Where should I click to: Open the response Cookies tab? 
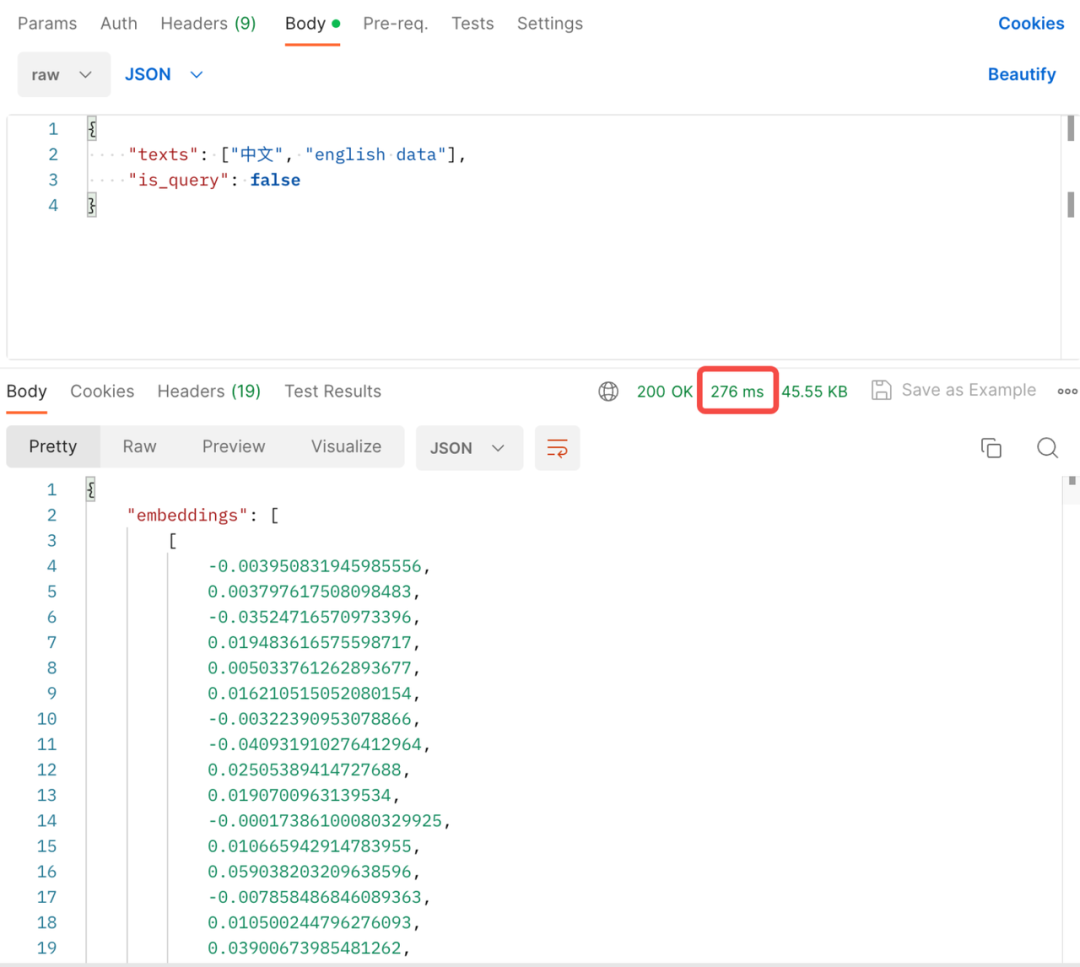click(102, 391)
